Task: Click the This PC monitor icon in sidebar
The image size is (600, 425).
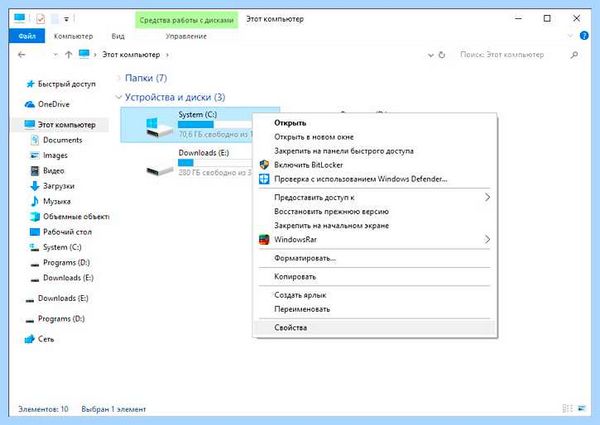Action: click(29, 125)
